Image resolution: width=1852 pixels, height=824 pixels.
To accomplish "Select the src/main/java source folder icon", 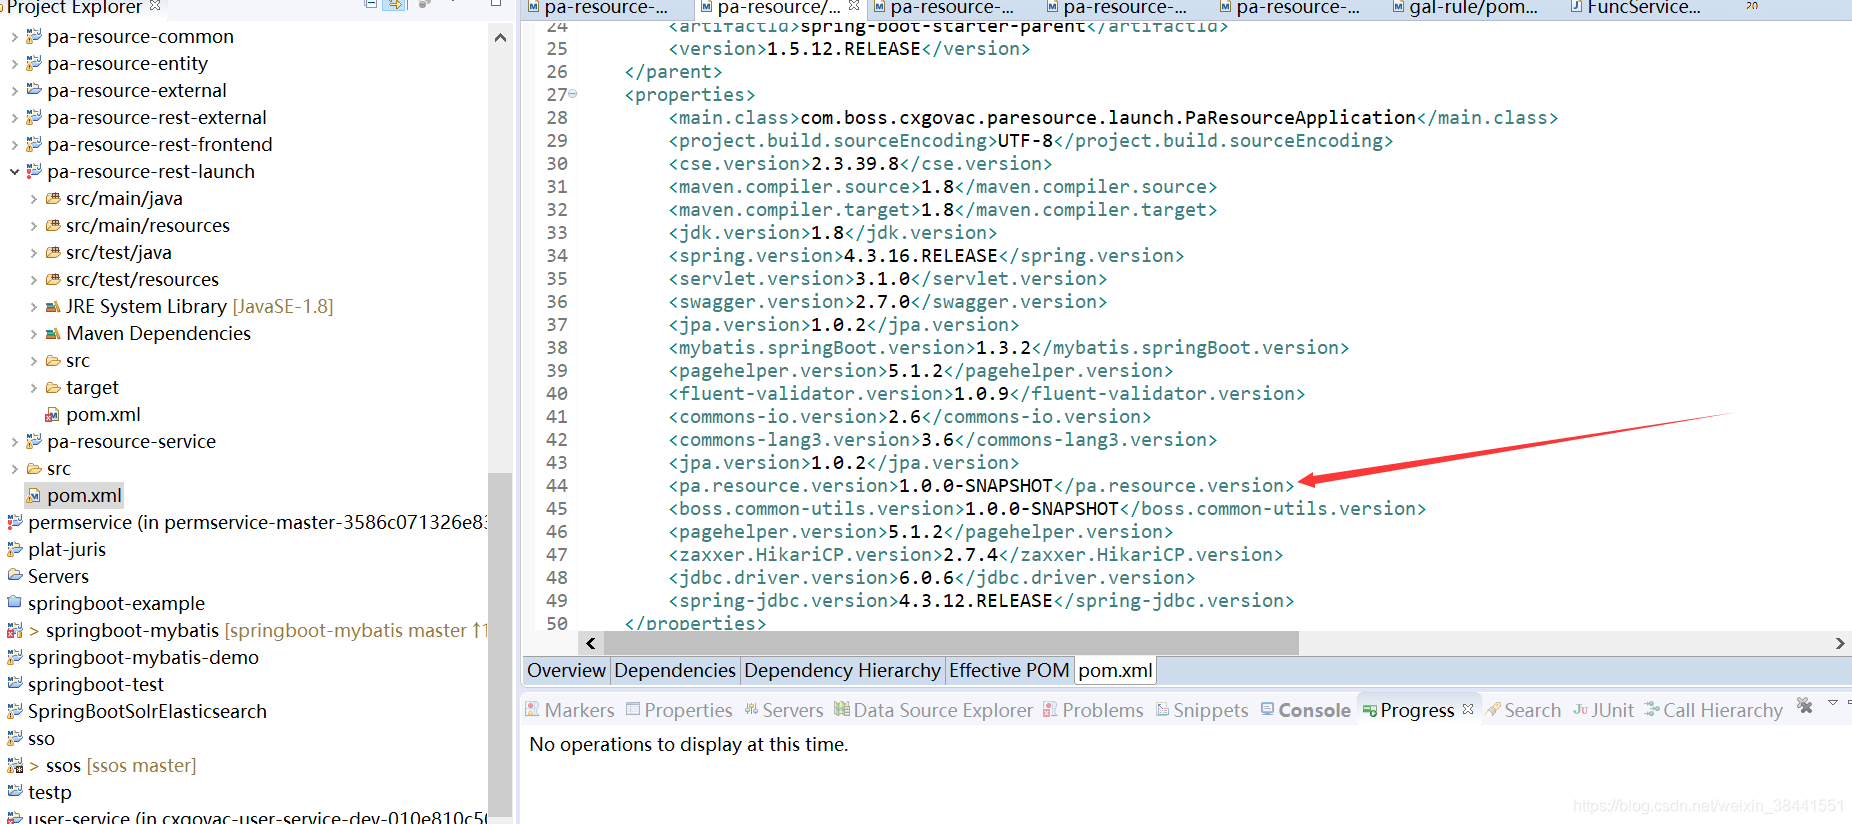I will (53, 198).
